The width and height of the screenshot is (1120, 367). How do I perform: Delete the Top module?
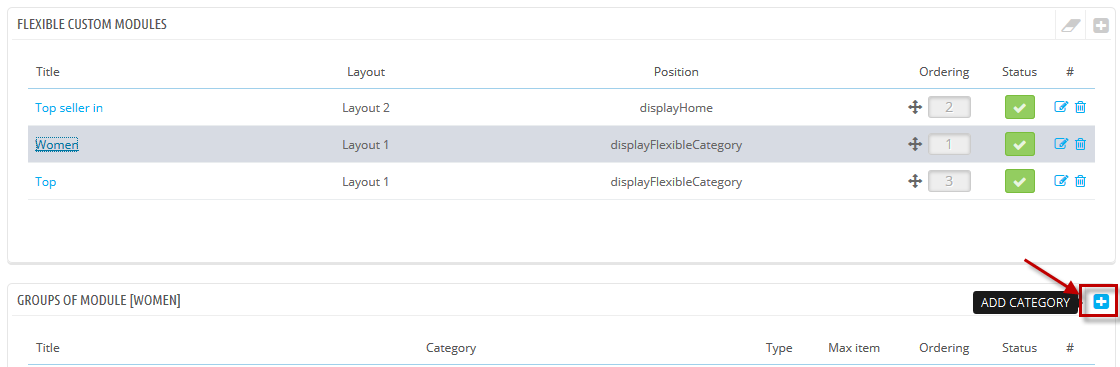[x=1081, y=181]
